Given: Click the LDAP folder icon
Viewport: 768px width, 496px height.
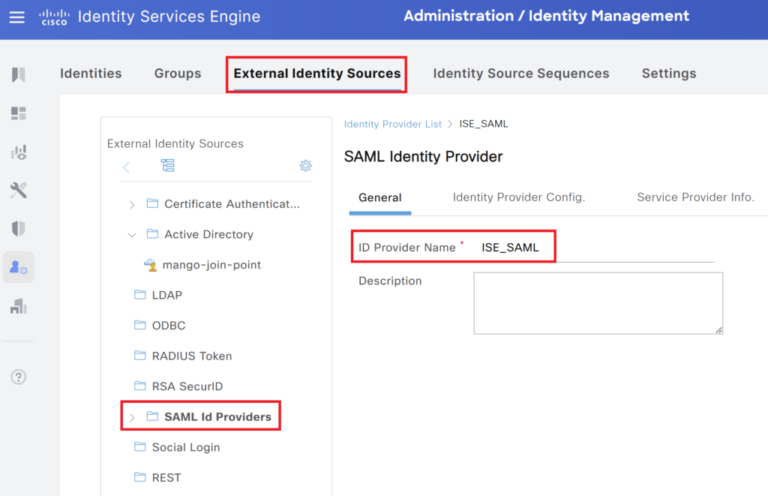Looking at the screenshot, I should pyautogui.click(x=140, y=294).
